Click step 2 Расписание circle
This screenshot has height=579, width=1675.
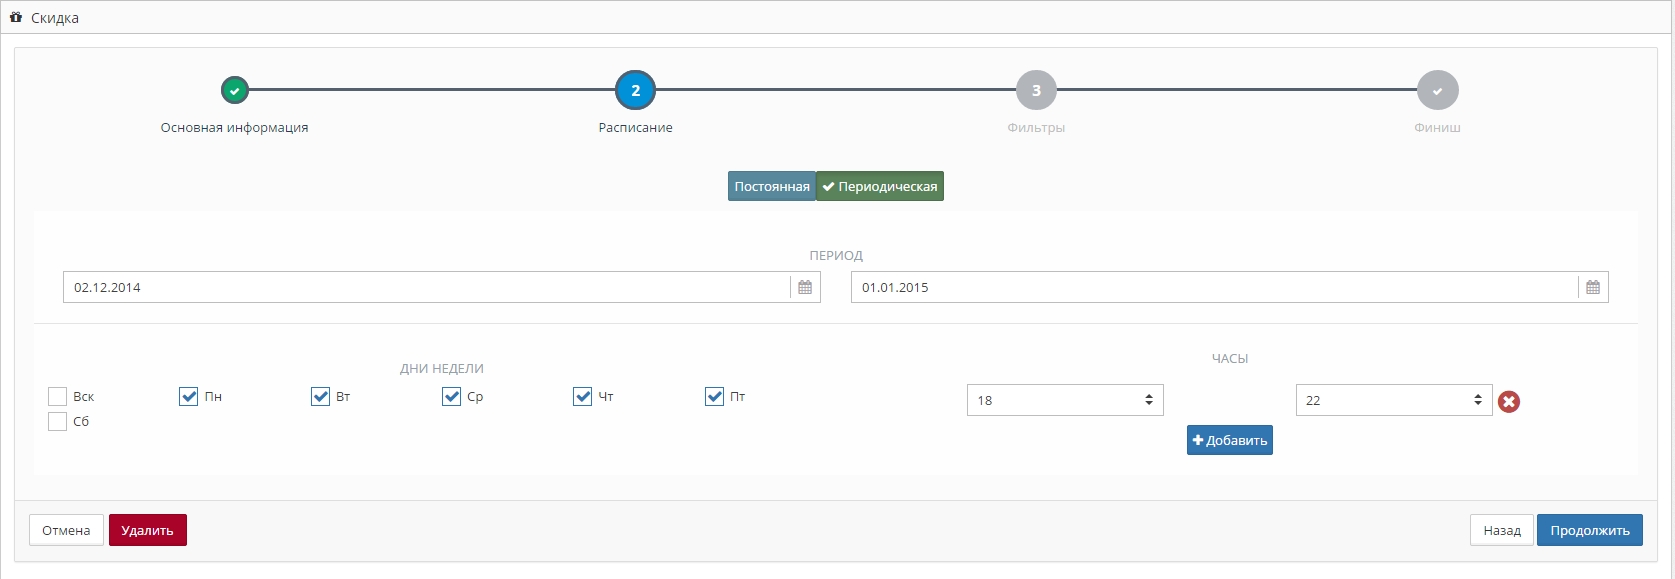tap(635, 91)
